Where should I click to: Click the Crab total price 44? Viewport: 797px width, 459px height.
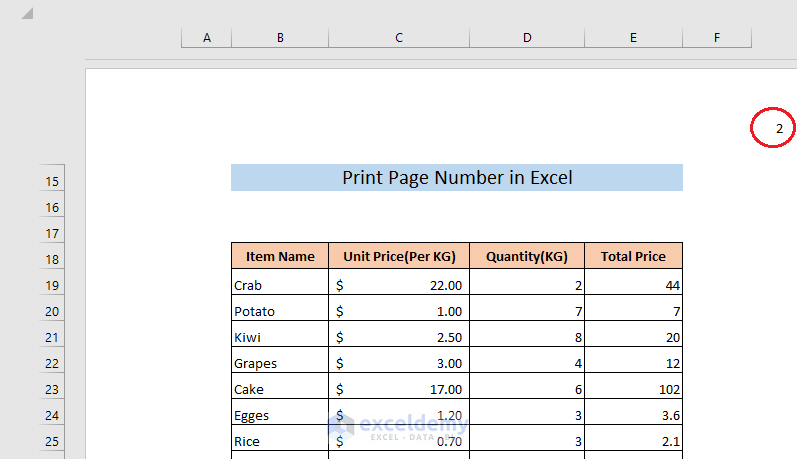pos(633,282)
